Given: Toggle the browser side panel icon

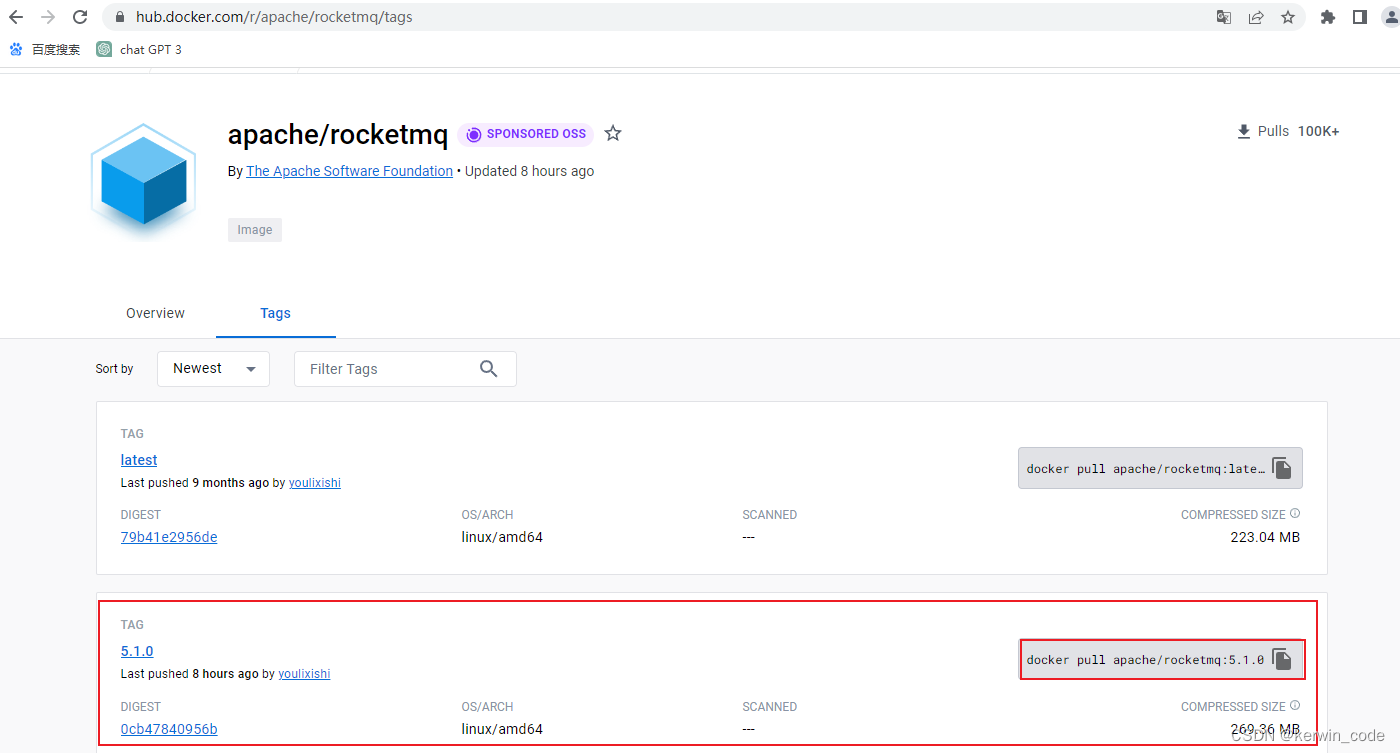Looking at the screenshot, I should [x=1360, y=17].
